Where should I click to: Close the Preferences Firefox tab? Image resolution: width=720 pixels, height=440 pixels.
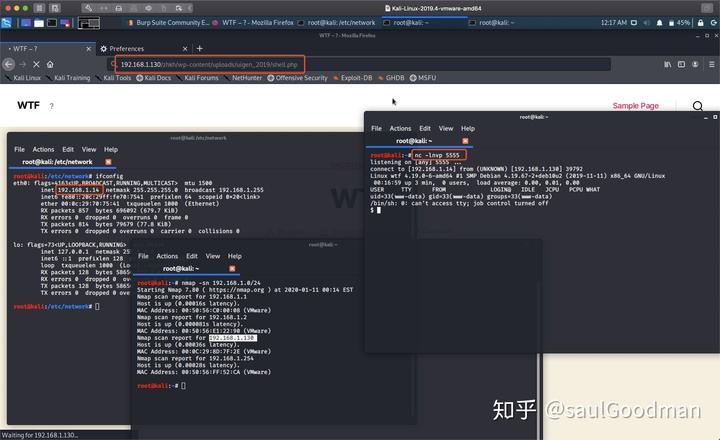185,49
